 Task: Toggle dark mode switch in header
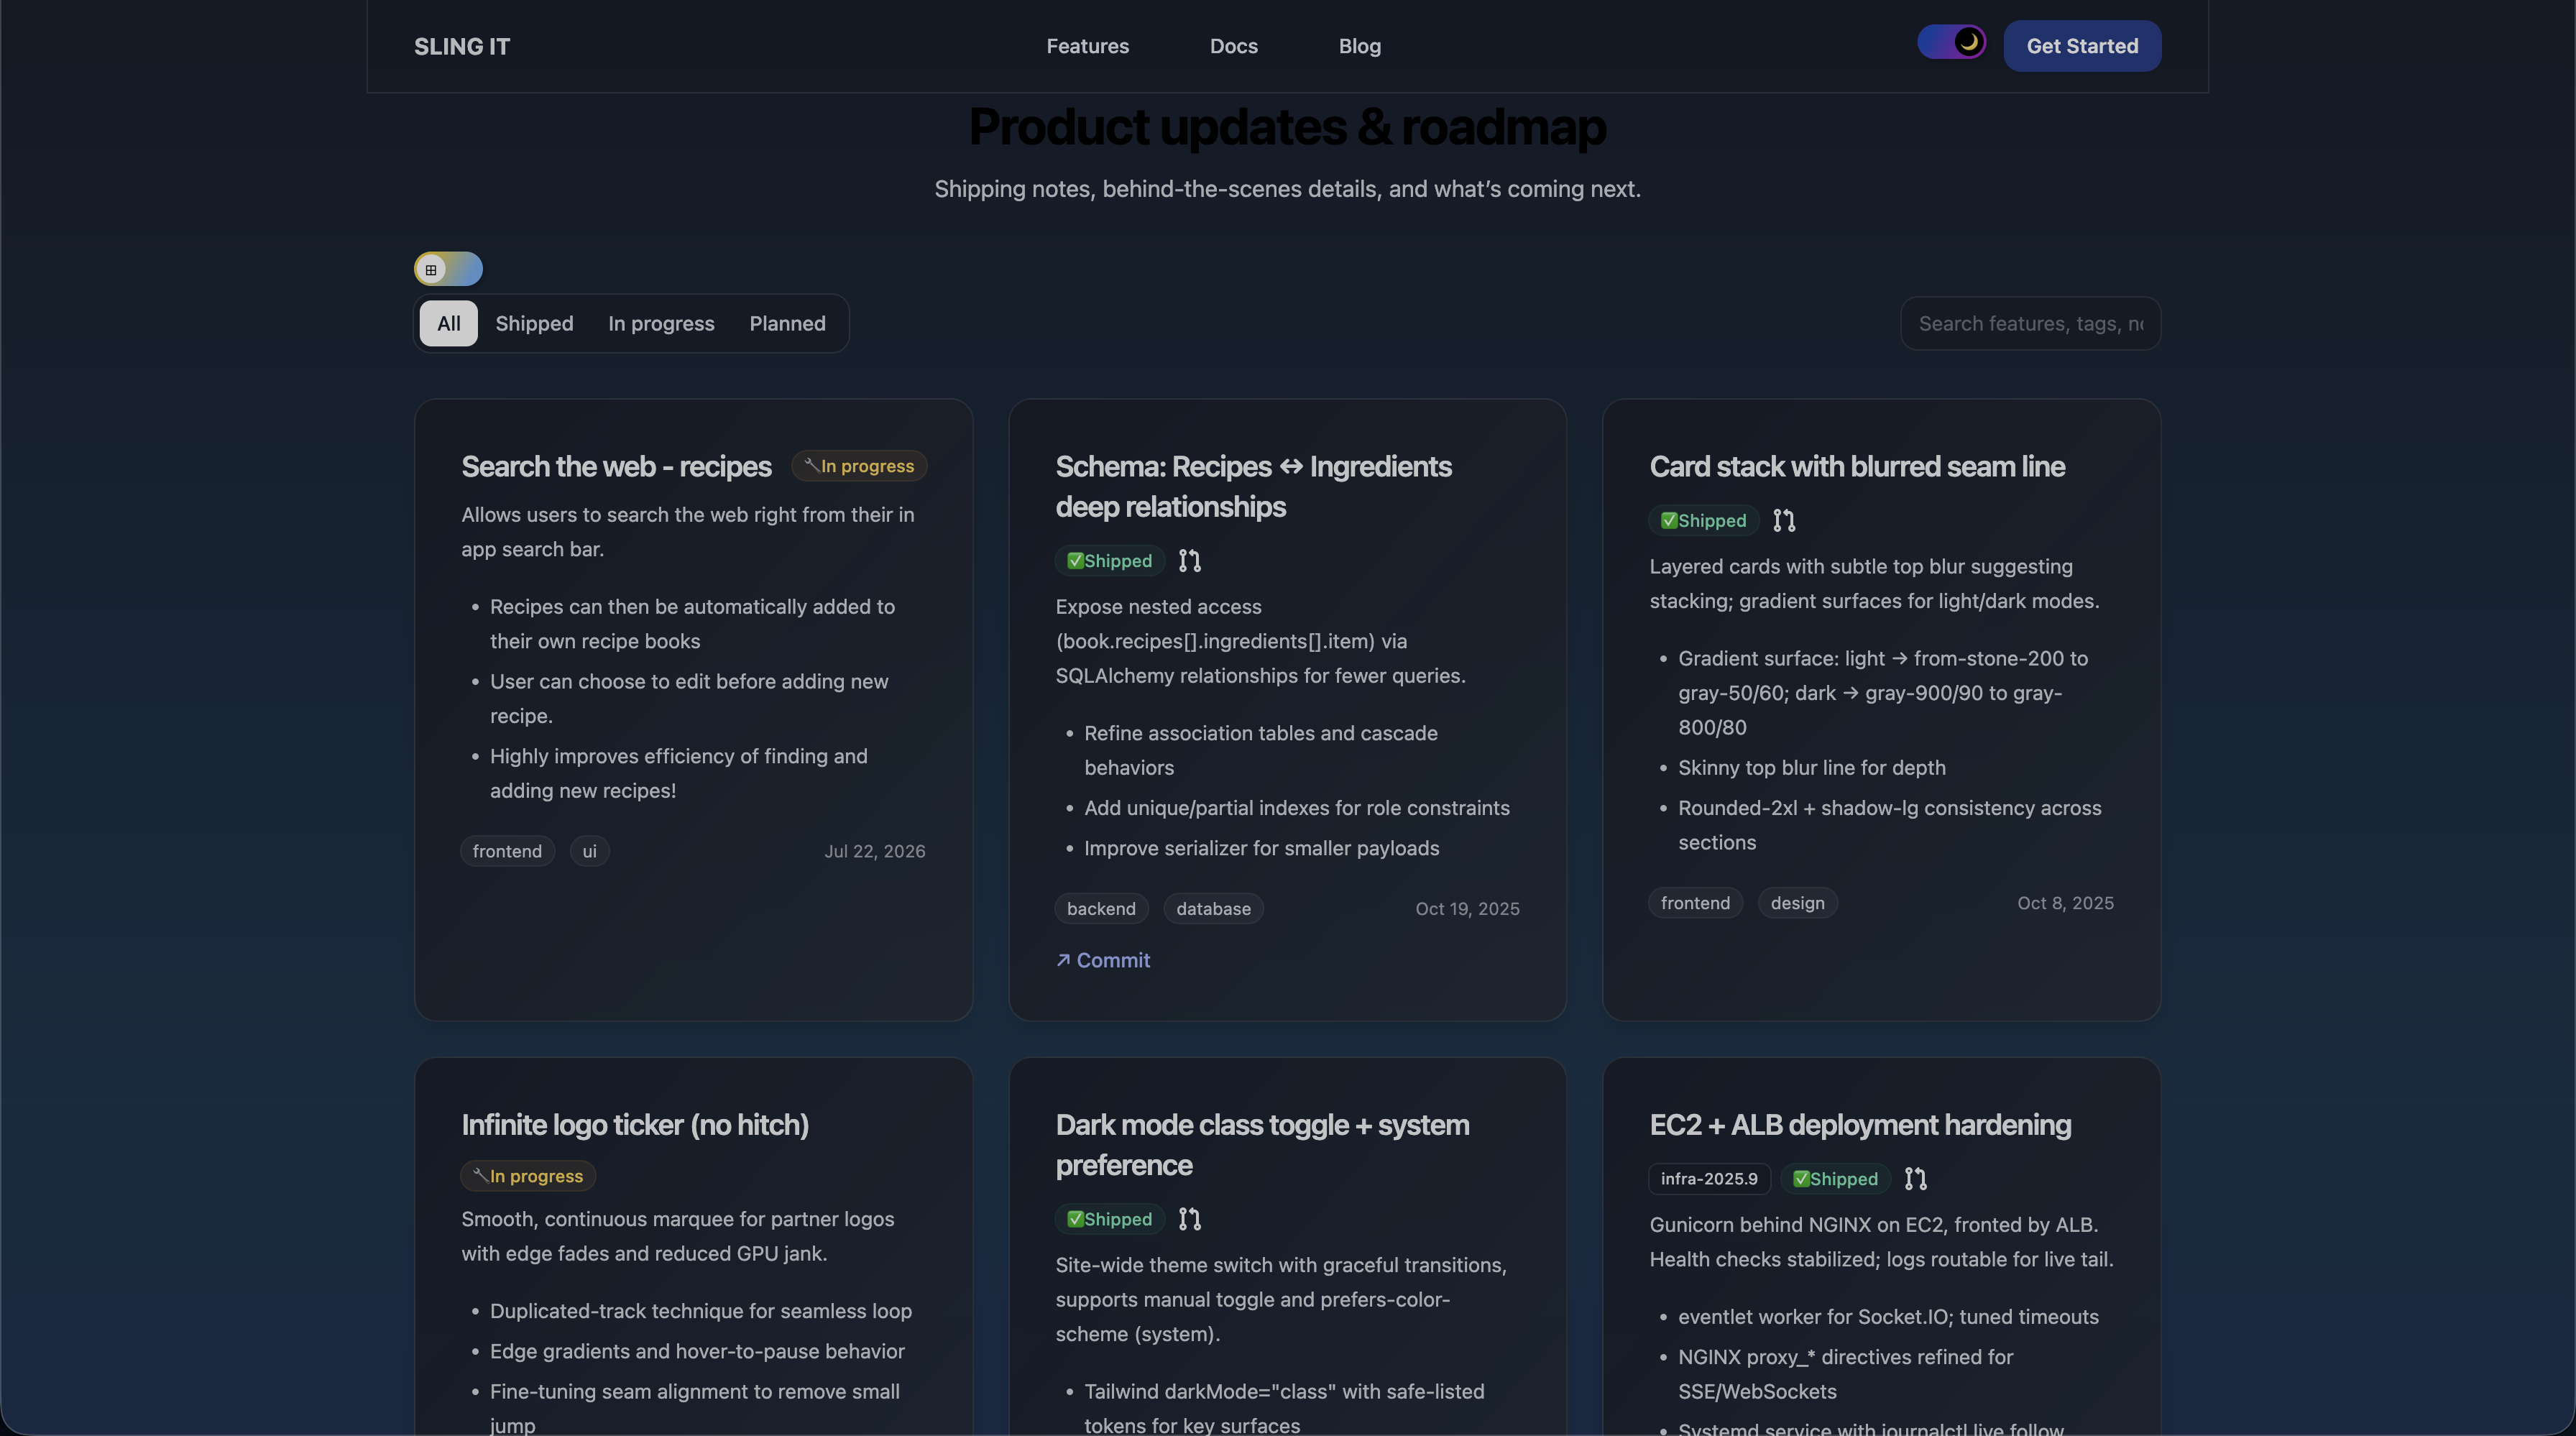pos(1951,42)
